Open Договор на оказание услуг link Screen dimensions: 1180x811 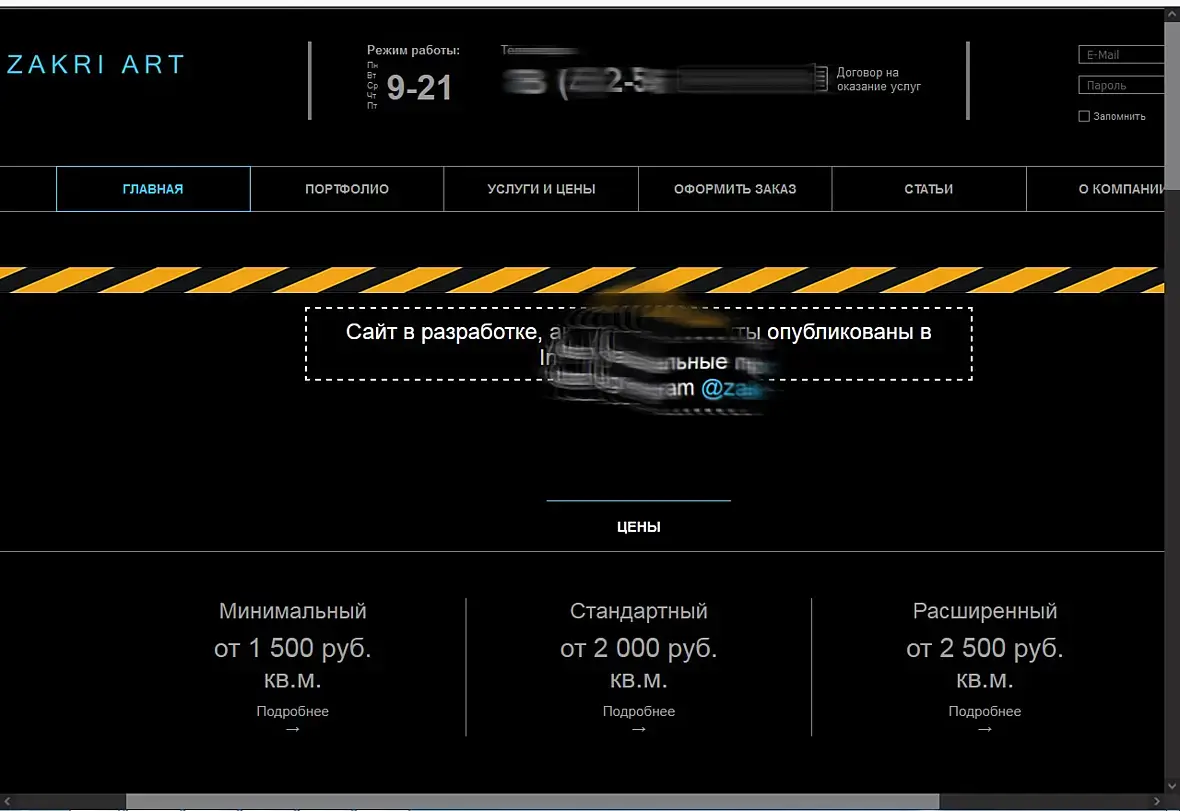click(x=879, y=79)
